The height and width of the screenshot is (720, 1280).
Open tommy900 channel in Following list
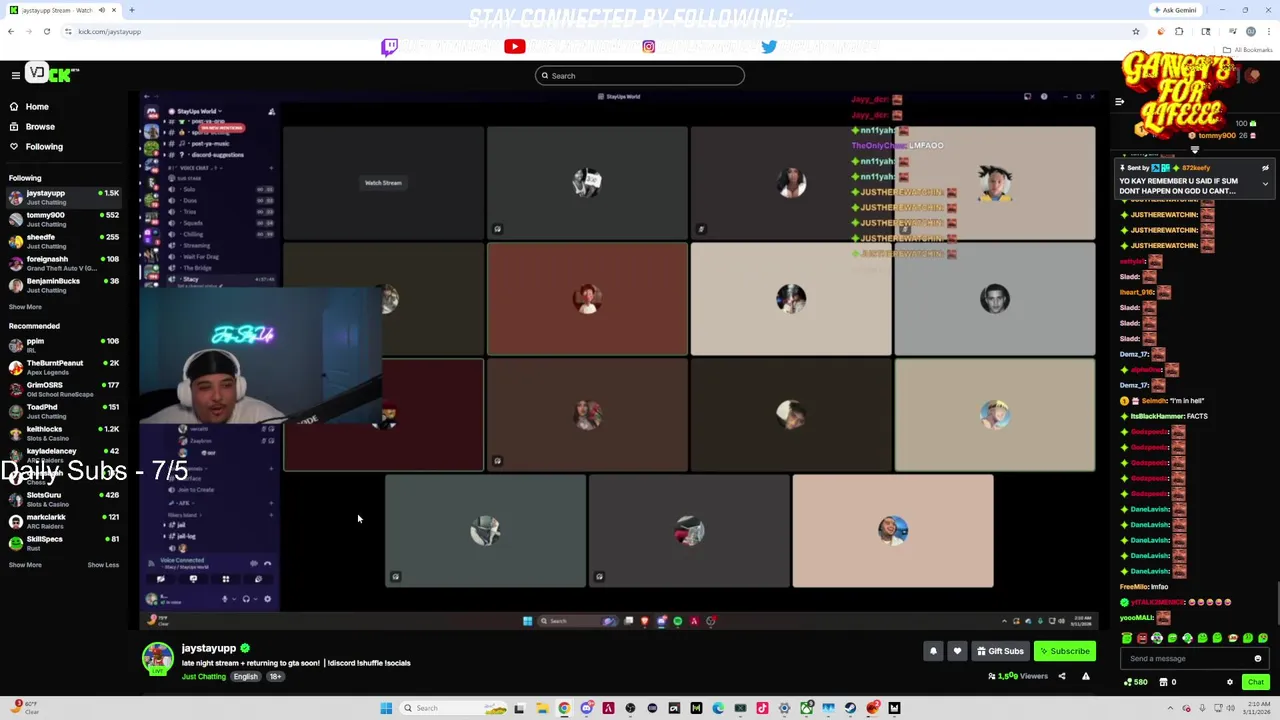(x=62, y=219)
